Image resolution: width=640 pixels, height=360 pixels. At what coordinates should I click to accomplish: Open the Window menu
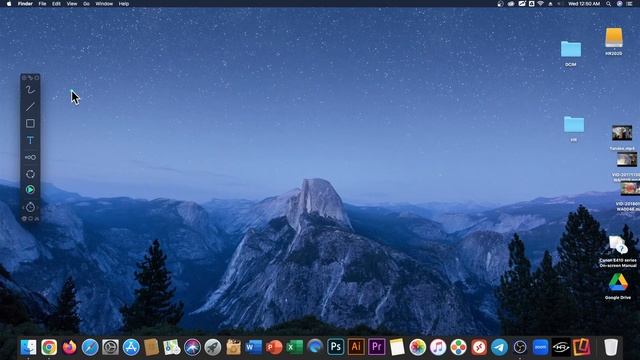[104, 4]
